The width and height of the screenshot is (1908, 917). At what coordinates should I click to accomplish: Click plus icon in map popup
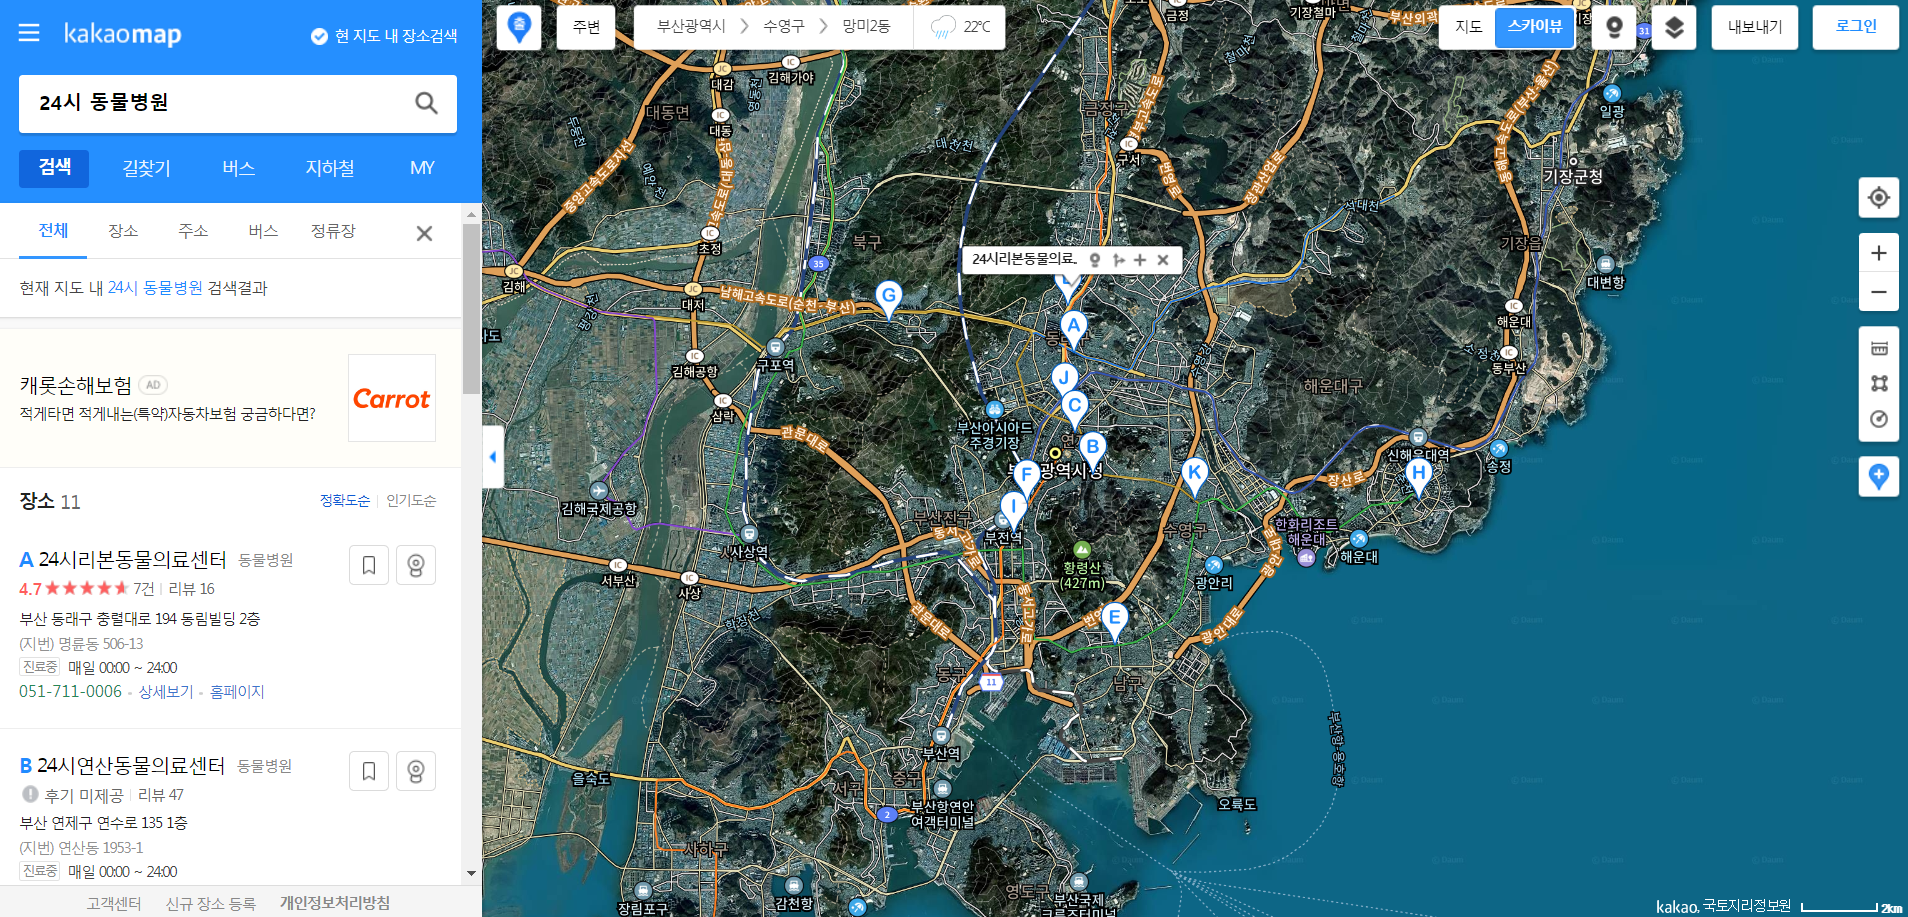coord(1140,260)
